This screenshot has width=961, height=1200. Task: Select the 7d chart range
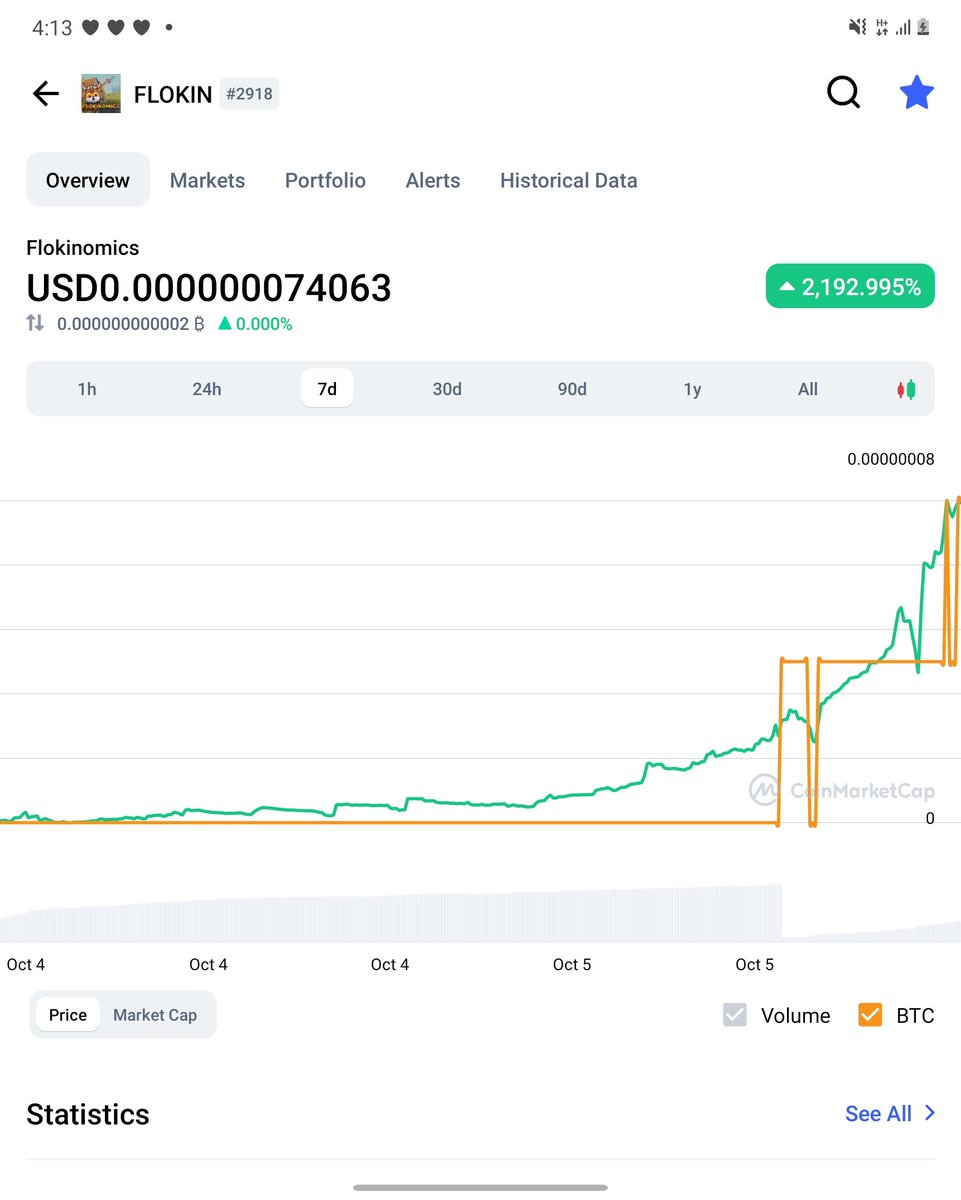click(327, 389)
